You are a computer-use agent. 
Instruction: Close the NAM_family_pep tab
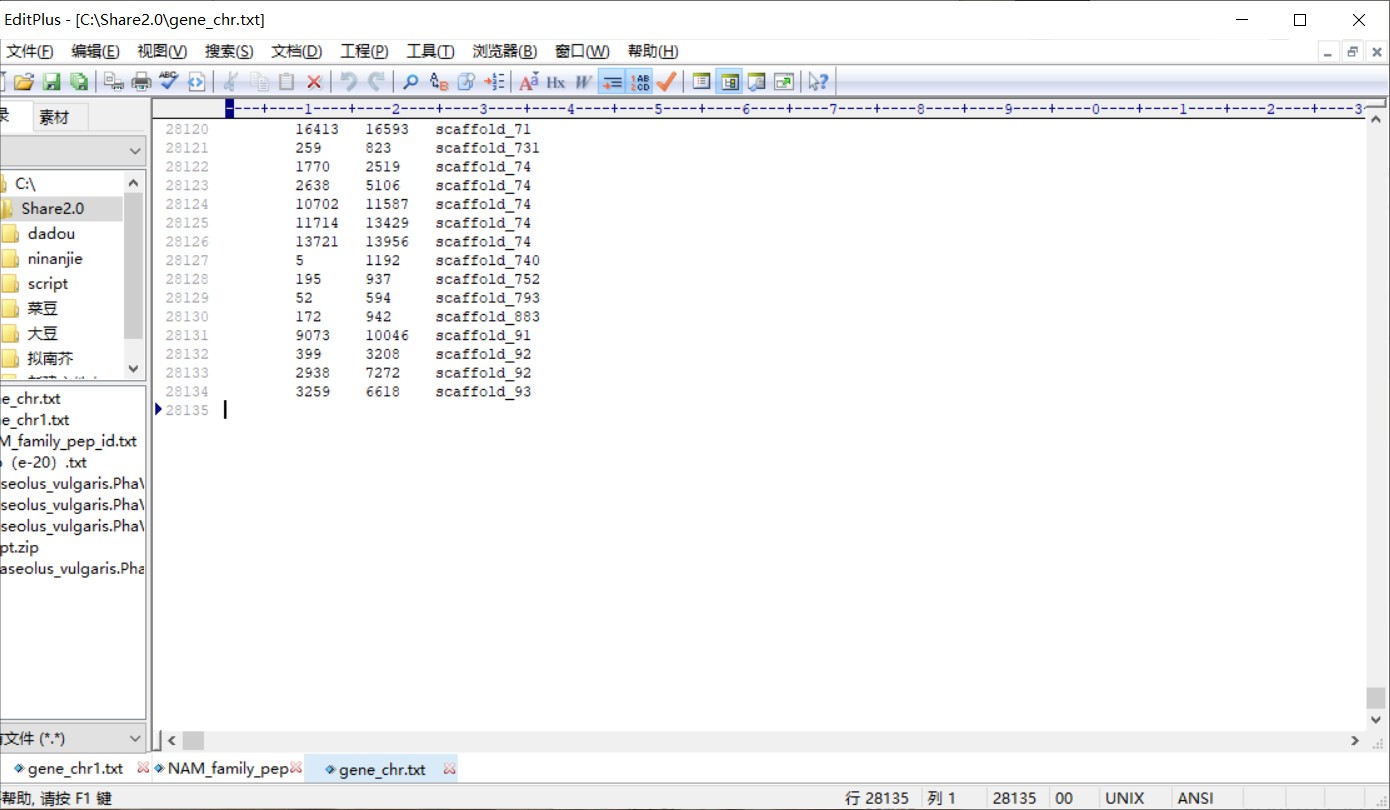[296, 768]
